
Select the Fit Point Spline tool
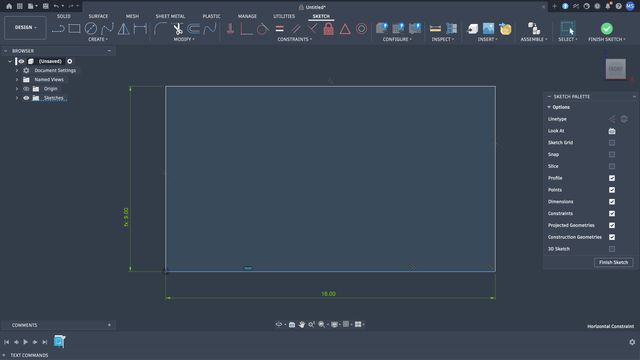[107, 29]
